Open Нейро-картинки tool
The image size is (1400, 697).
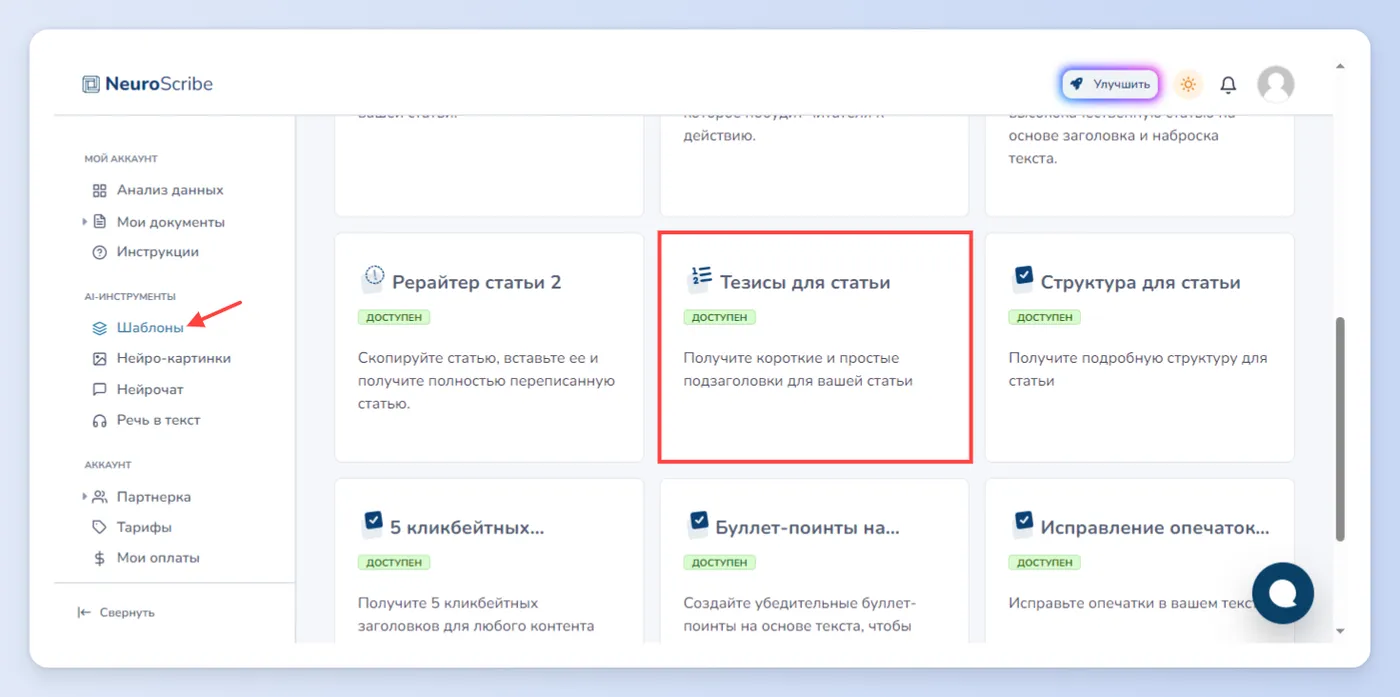coord(174,358)
